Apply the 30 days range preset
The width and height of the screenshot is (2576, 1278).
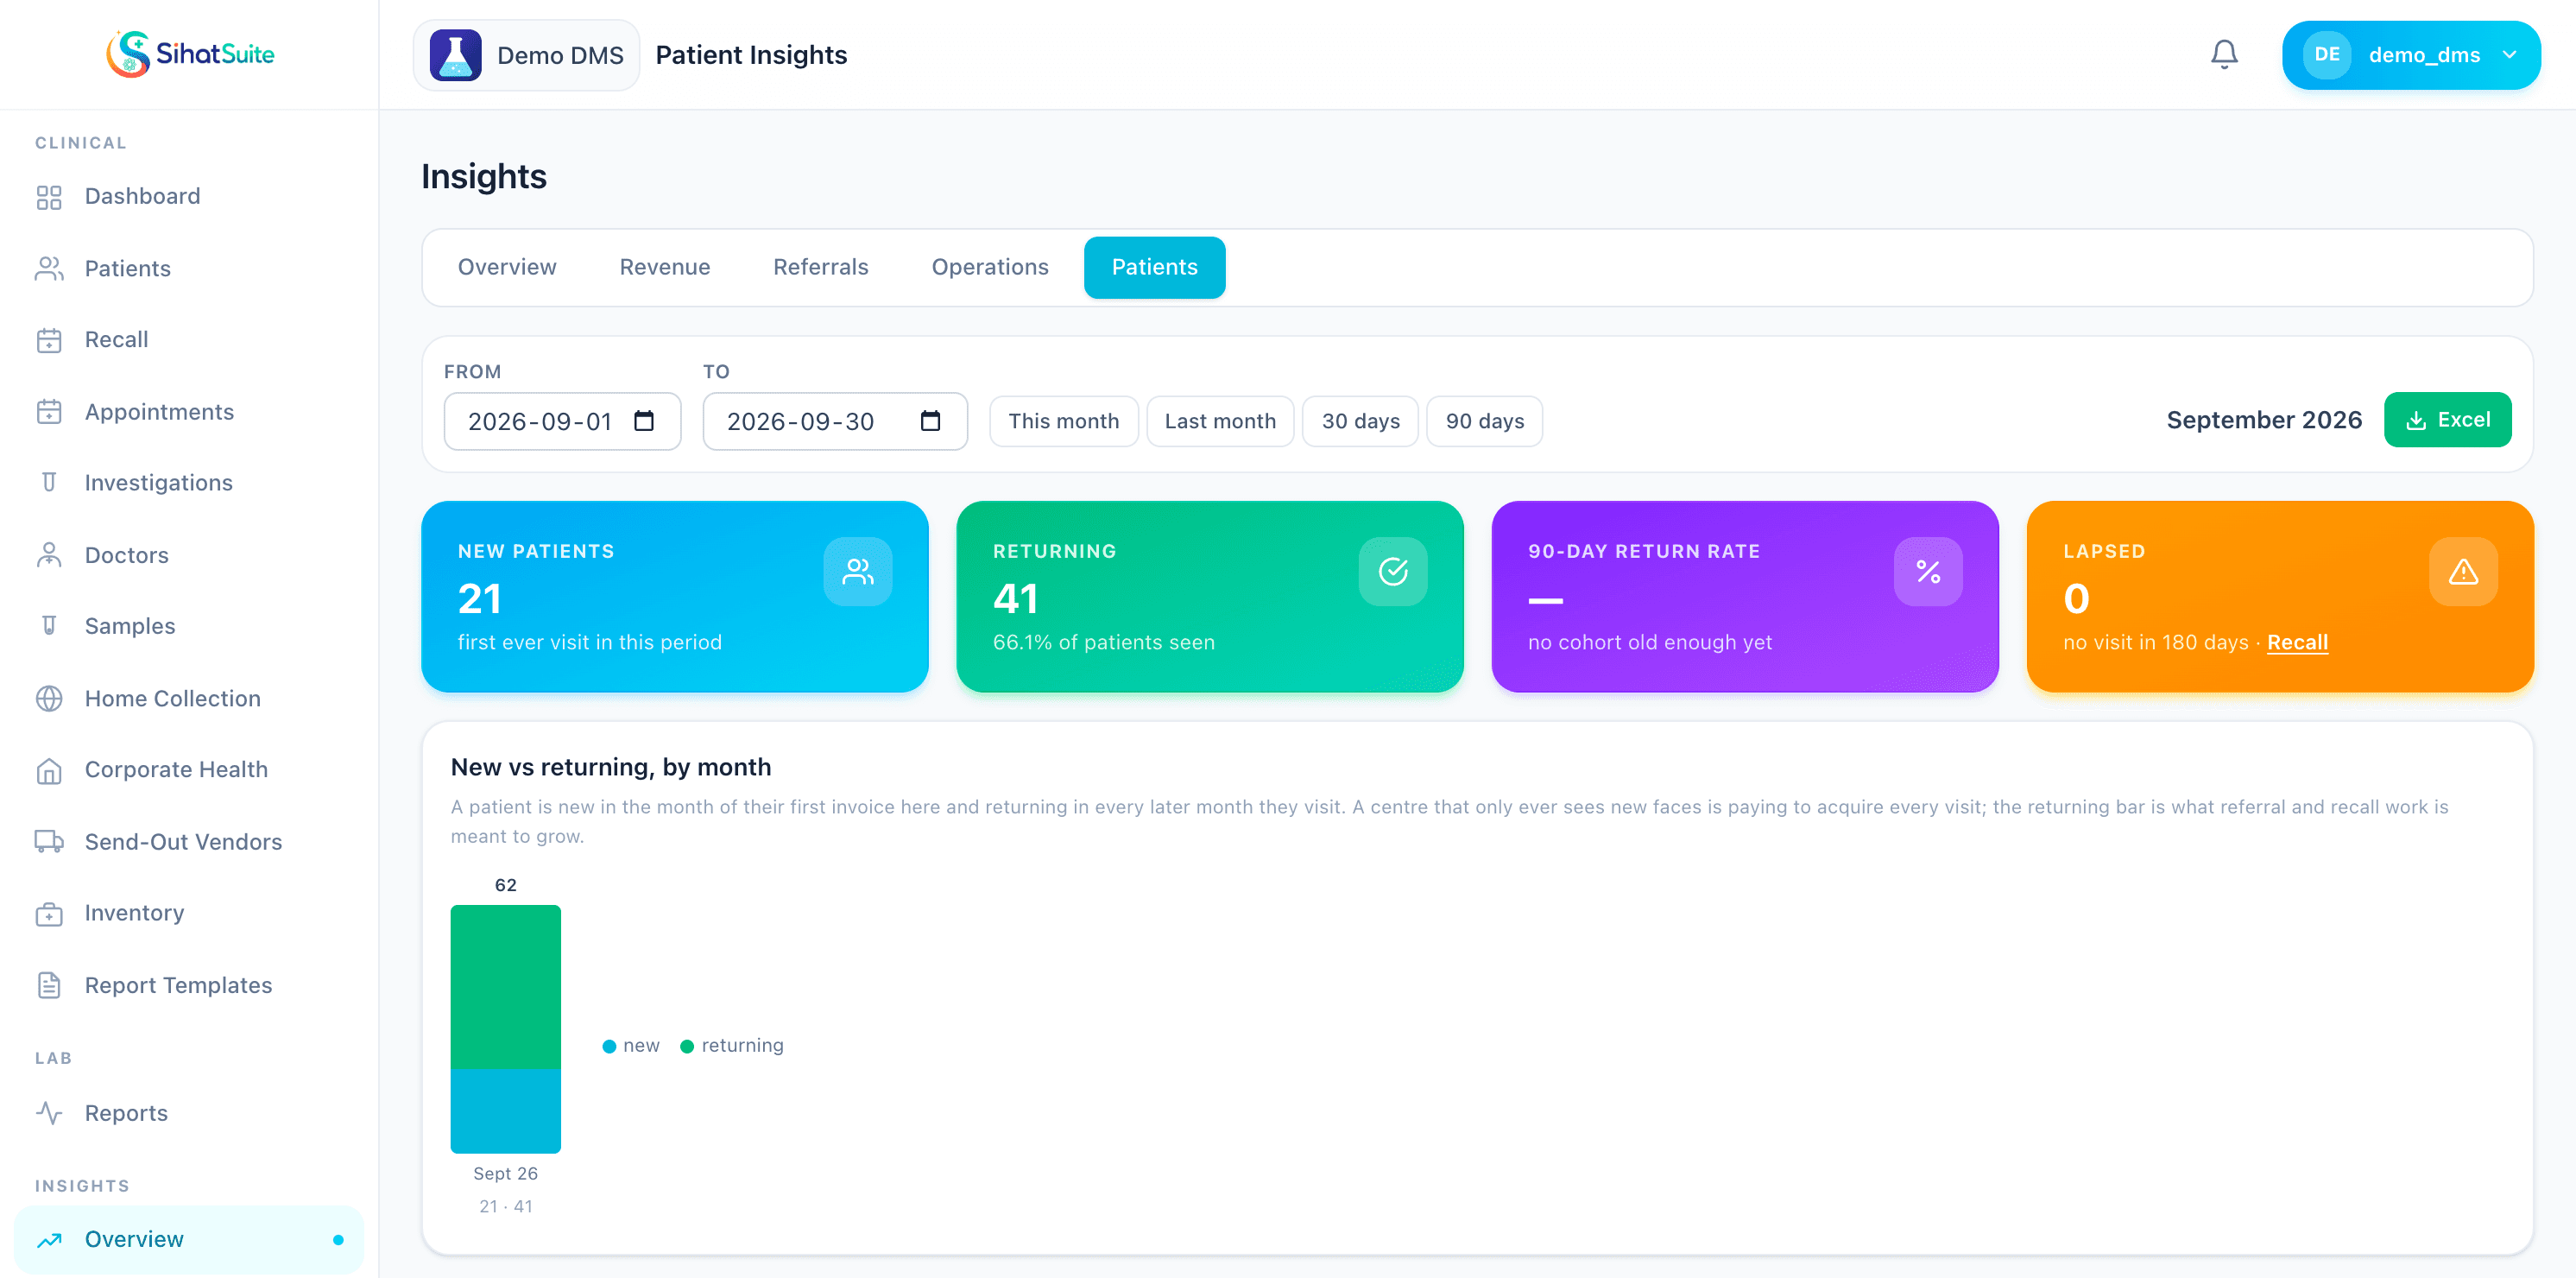click(x=1360, y=421)
